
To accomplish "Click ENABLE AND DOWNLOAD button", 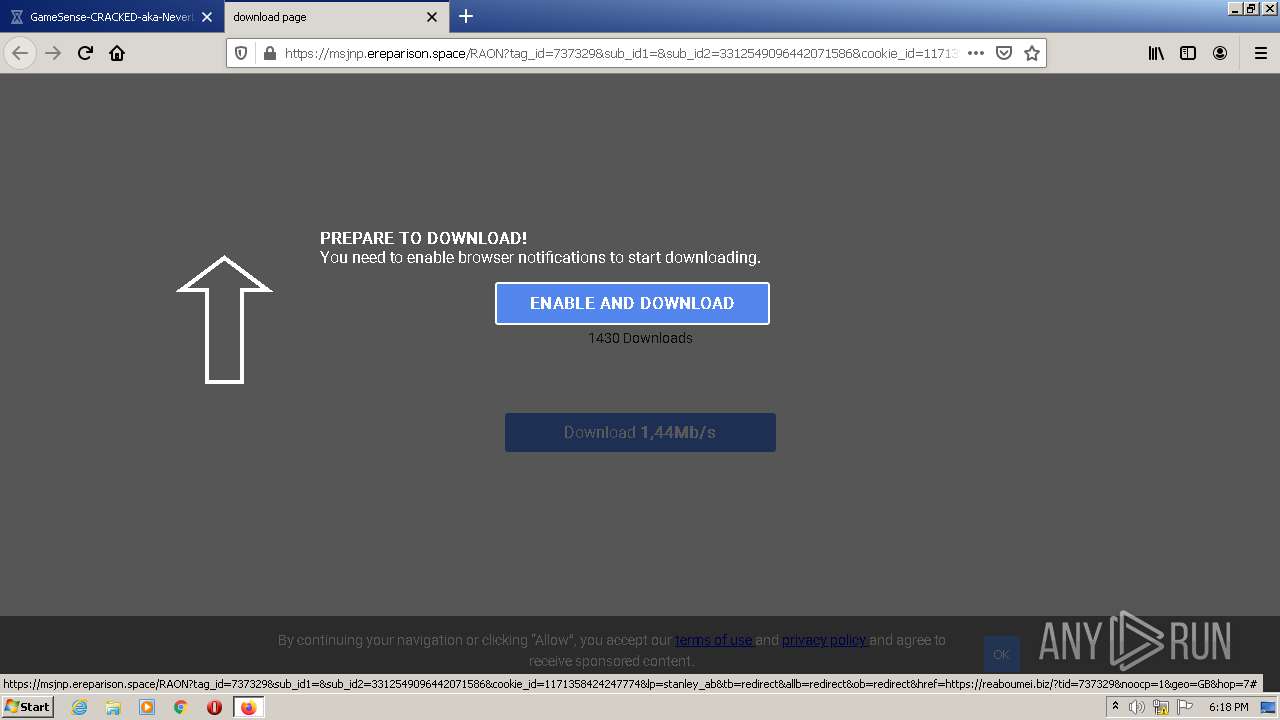I will pos(632,303).
